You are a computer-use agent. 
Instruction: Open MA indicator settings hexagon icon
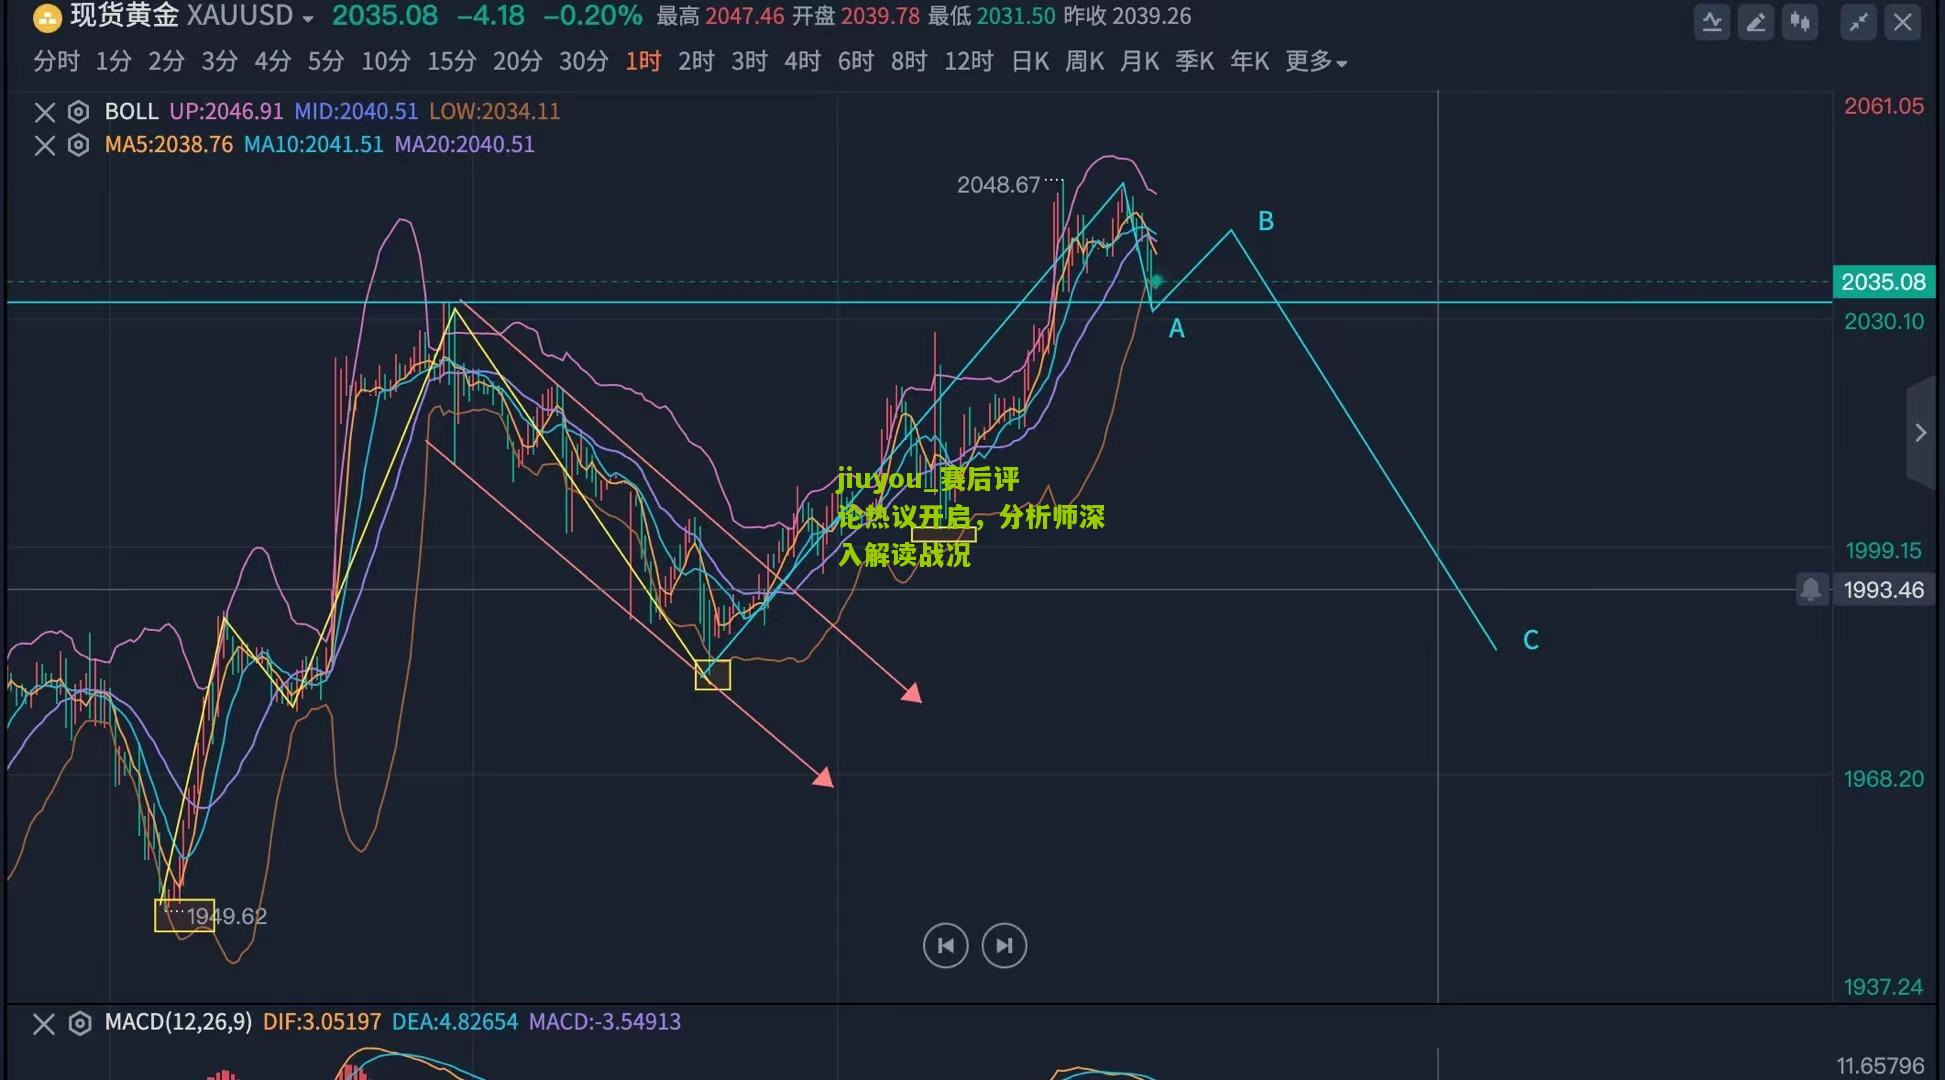(x=78, y=146)
